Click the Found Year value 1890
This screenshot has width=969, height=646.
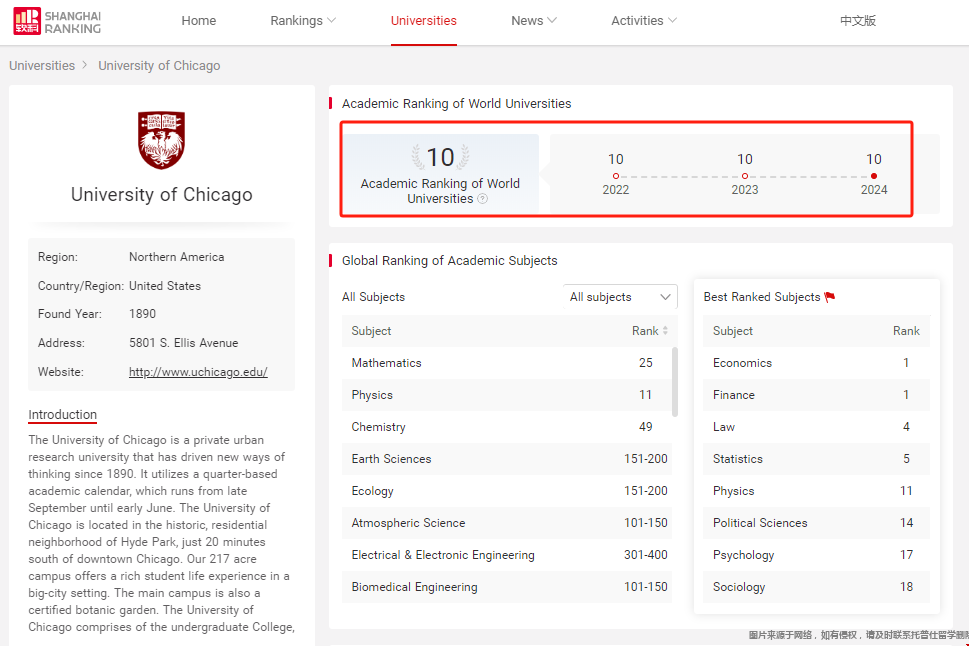click(x=142, y=314)
